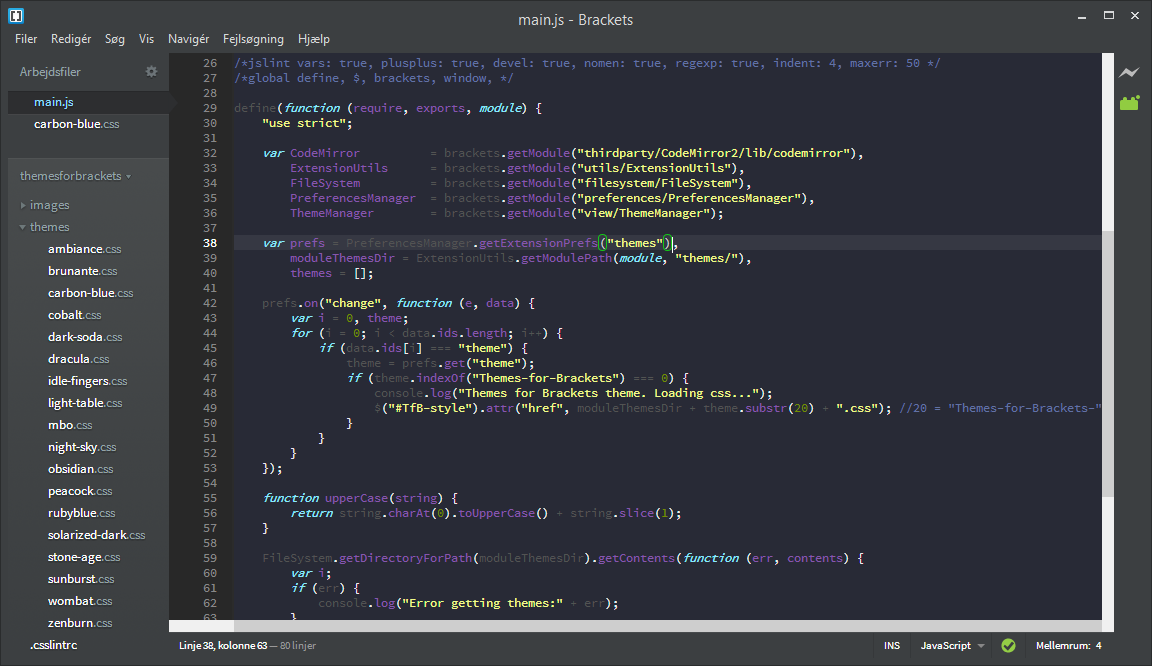
Task: Toggle INS insert mode in status bar
Action: [x=891, y=646]
